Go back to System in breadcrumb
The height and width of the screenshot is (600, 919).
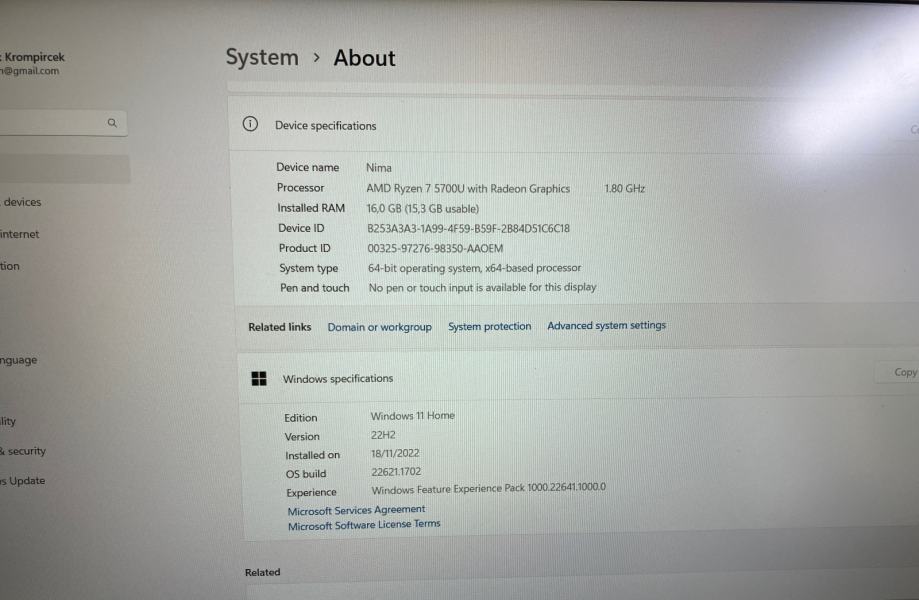tap(262, 57)
